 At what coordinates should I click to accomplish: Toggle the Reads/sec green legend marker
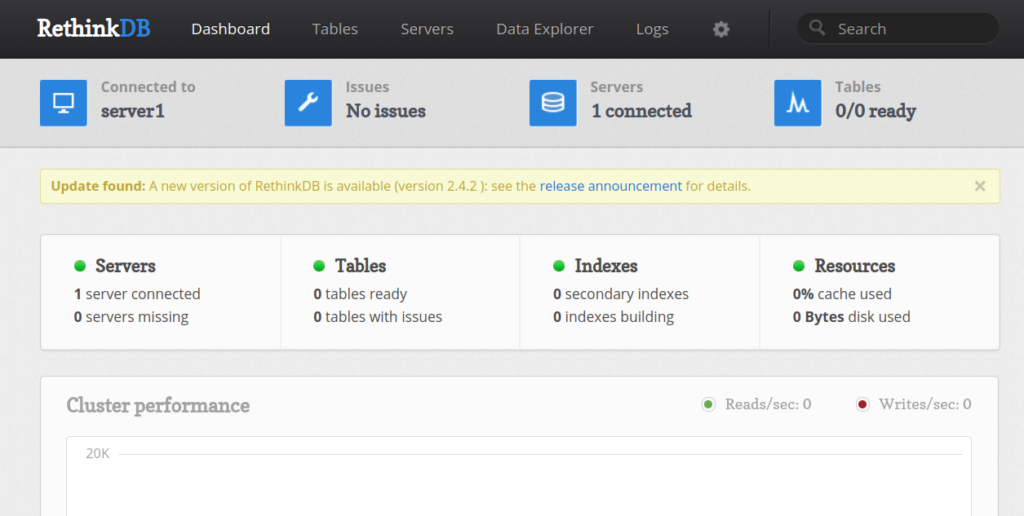709,404
